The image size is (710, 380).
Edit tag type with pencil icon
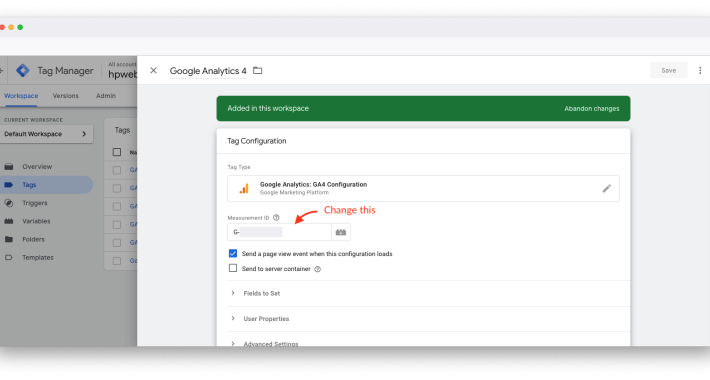607,188
